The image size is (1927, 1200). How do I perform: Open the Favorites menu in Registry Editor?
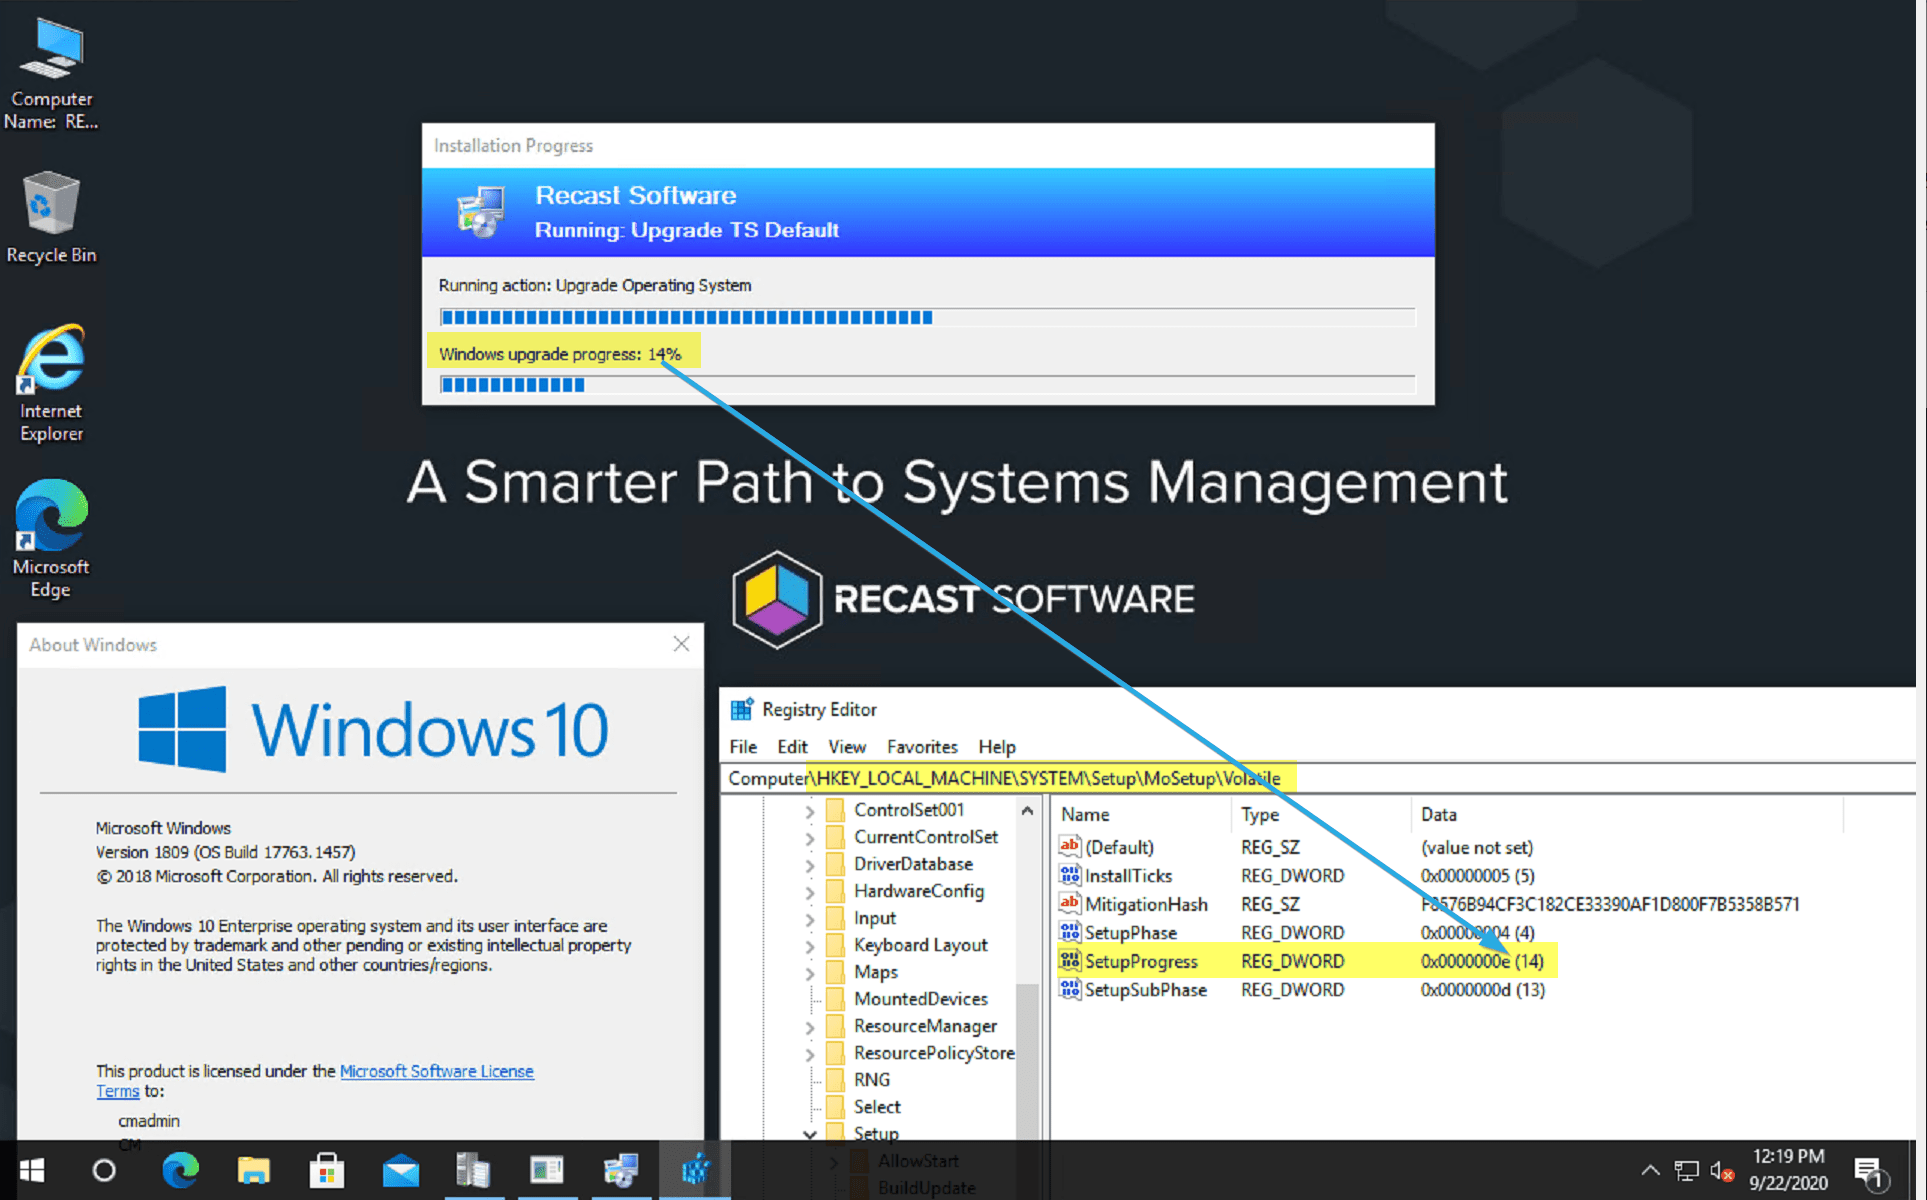[x=921, y=746]
